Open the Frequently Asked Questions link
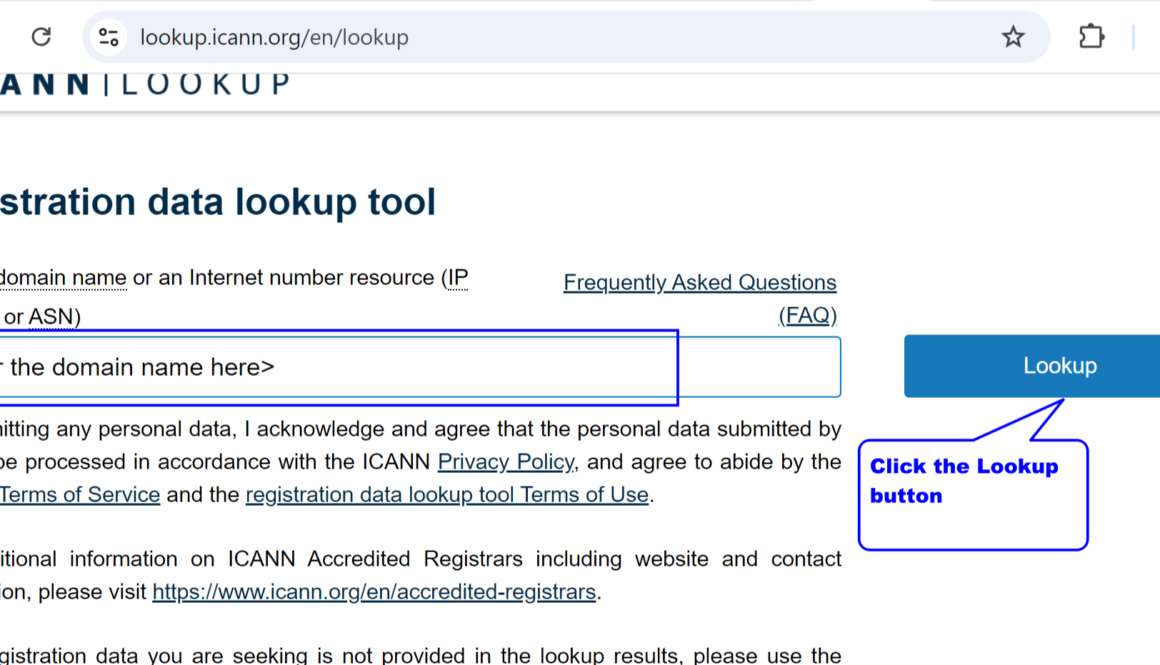 (x=700, y=282)
